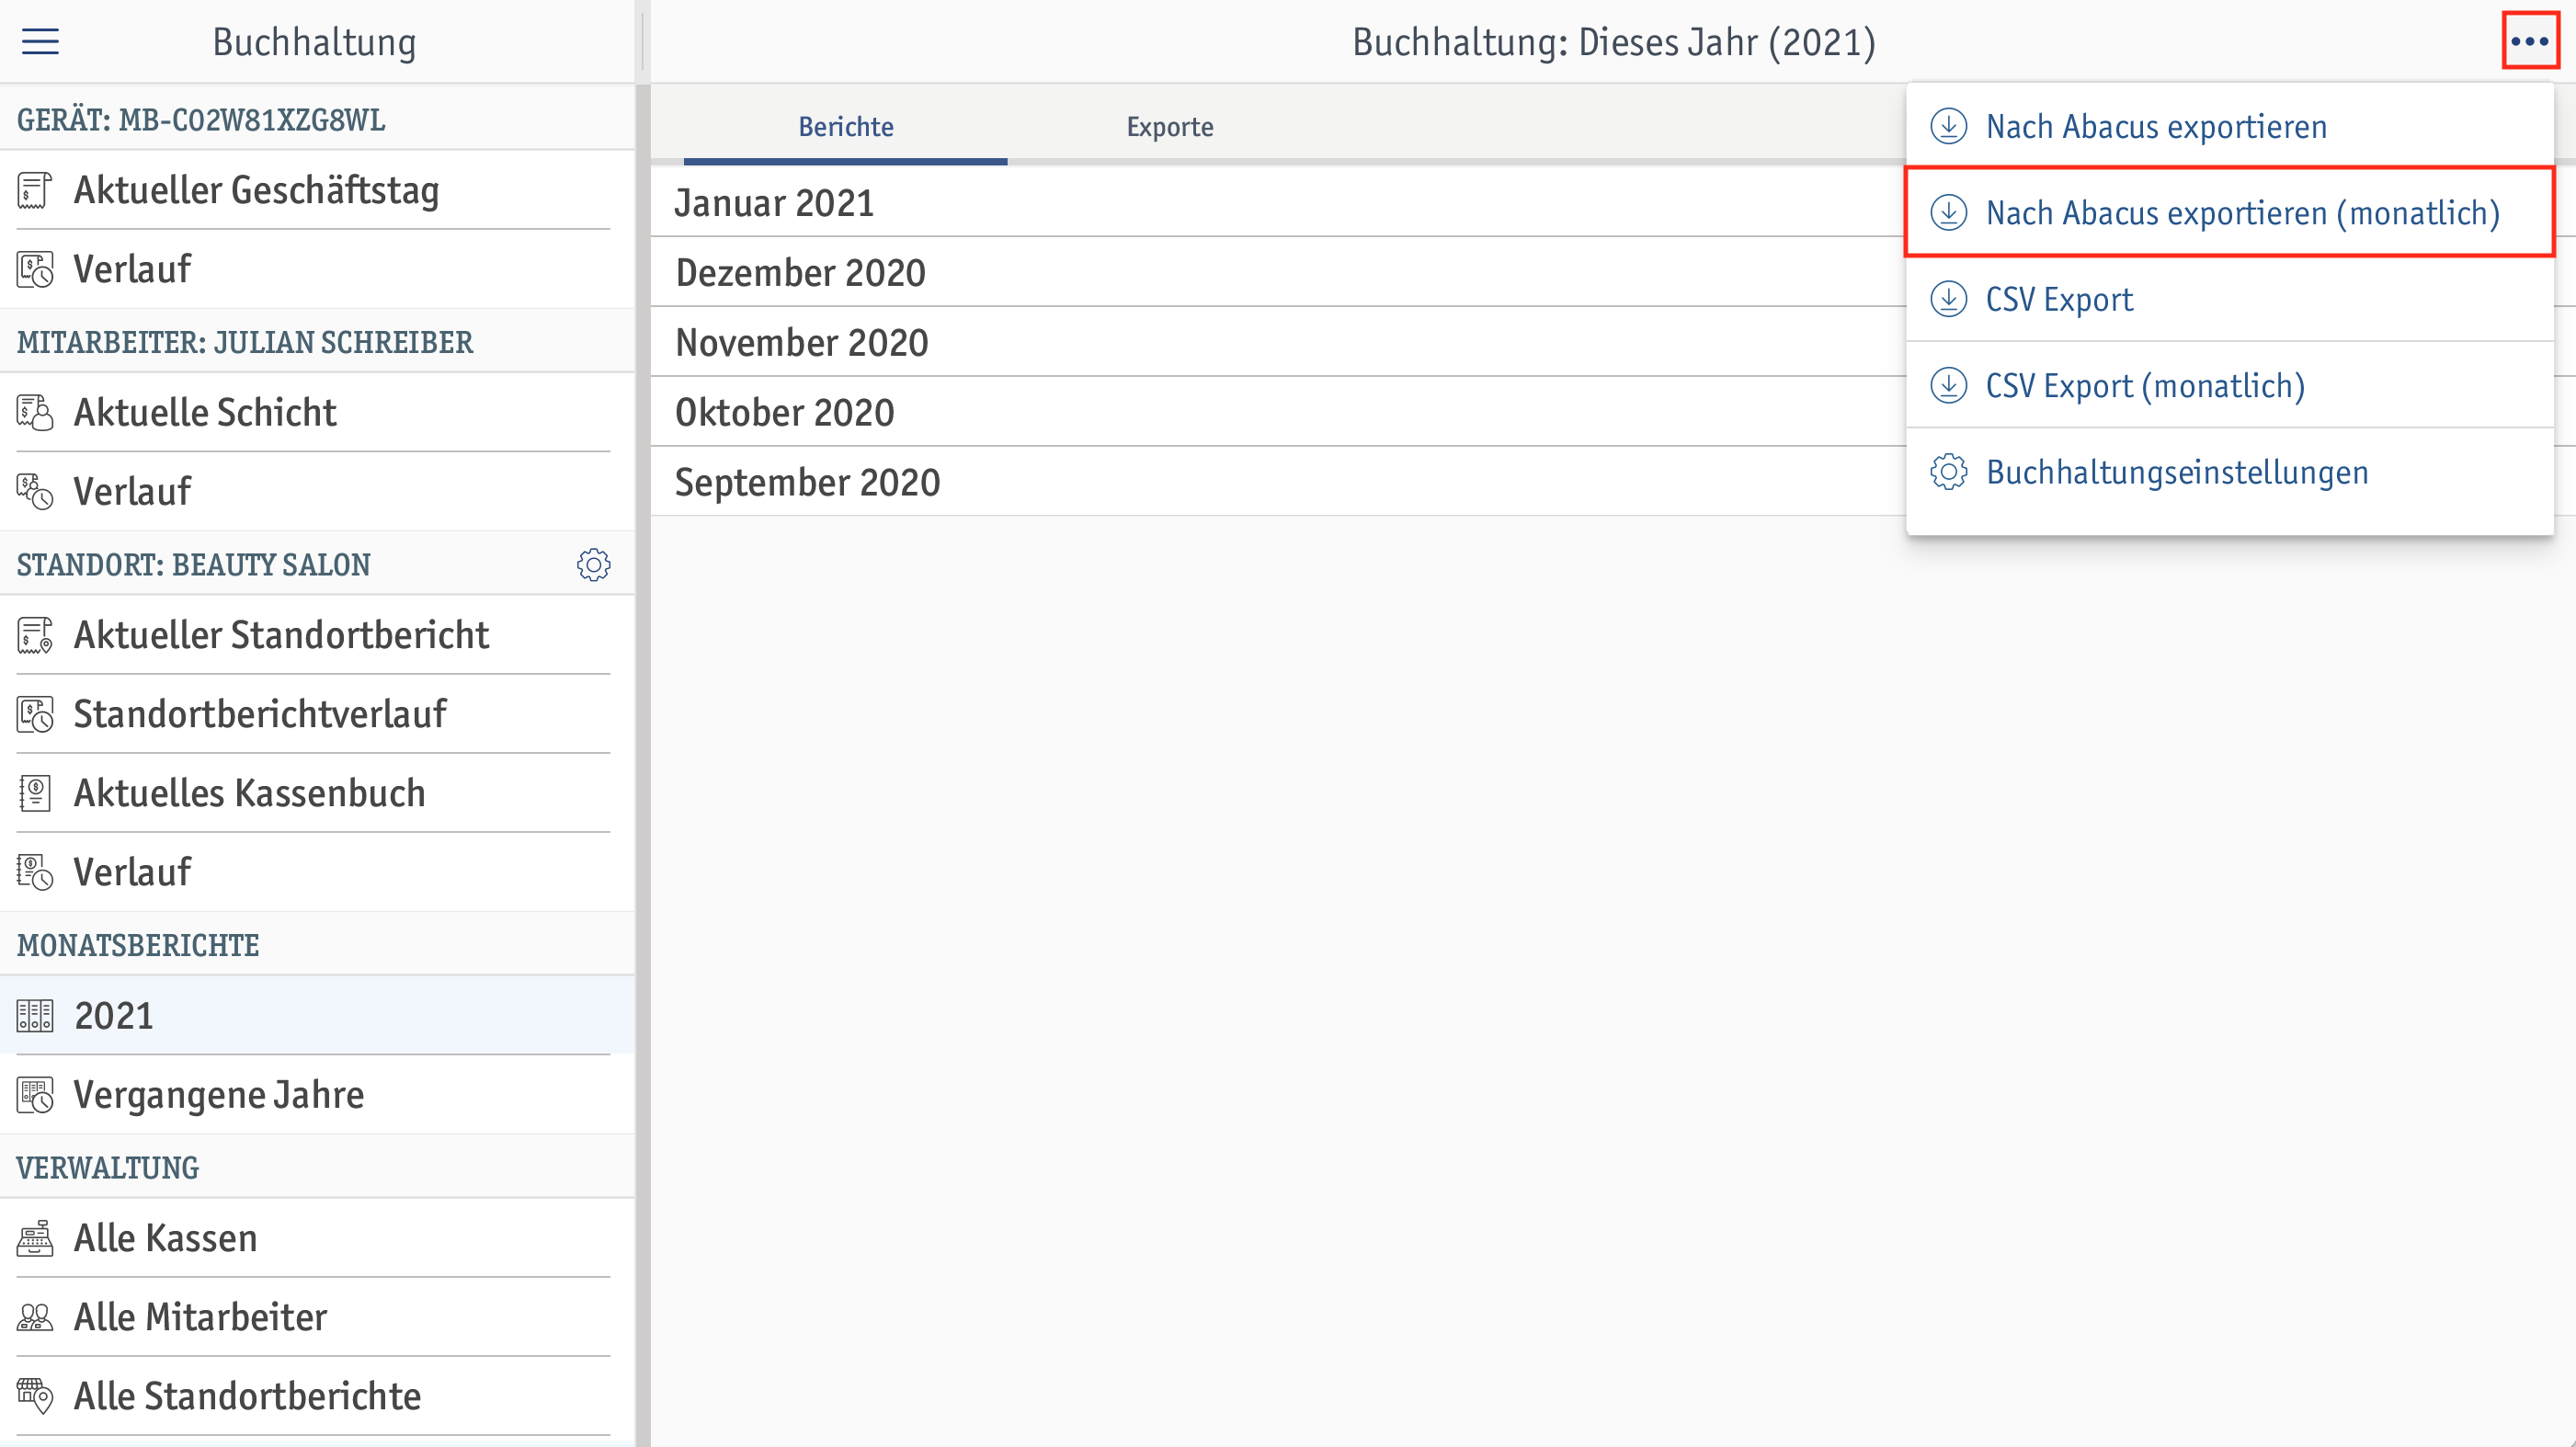Click the Alle Standortberichte icon
Viewport: 2576px width, 1447px height.
35,1396
